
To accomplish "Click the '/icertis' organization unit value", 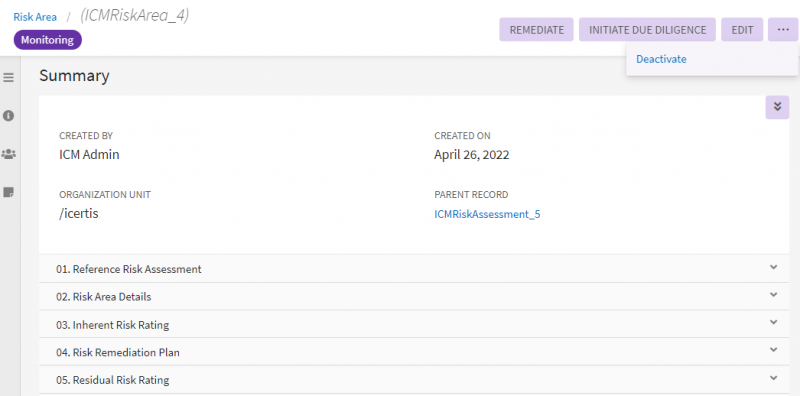I will point(79,213).
